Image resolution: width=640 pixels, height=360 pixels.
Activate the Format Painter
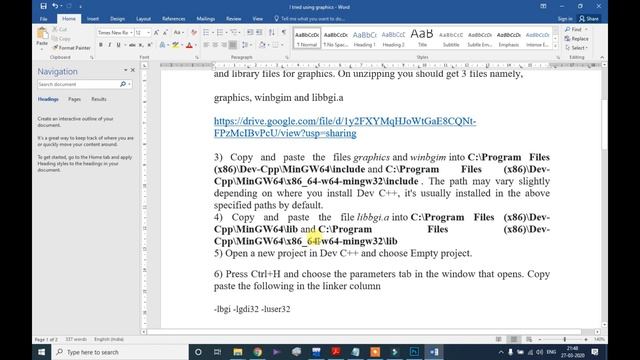tap(71, 48)
